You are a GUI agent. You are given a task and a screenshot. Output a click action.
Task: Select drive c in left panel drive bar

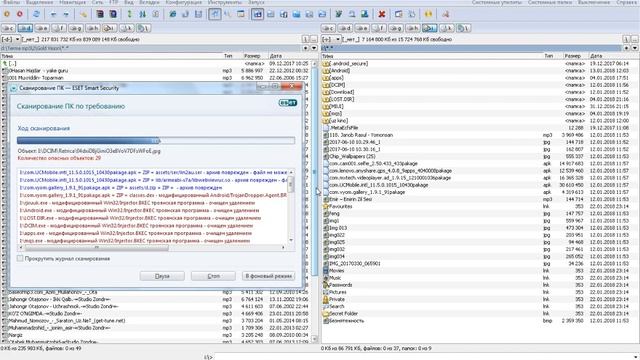click(x=8, y=28)
